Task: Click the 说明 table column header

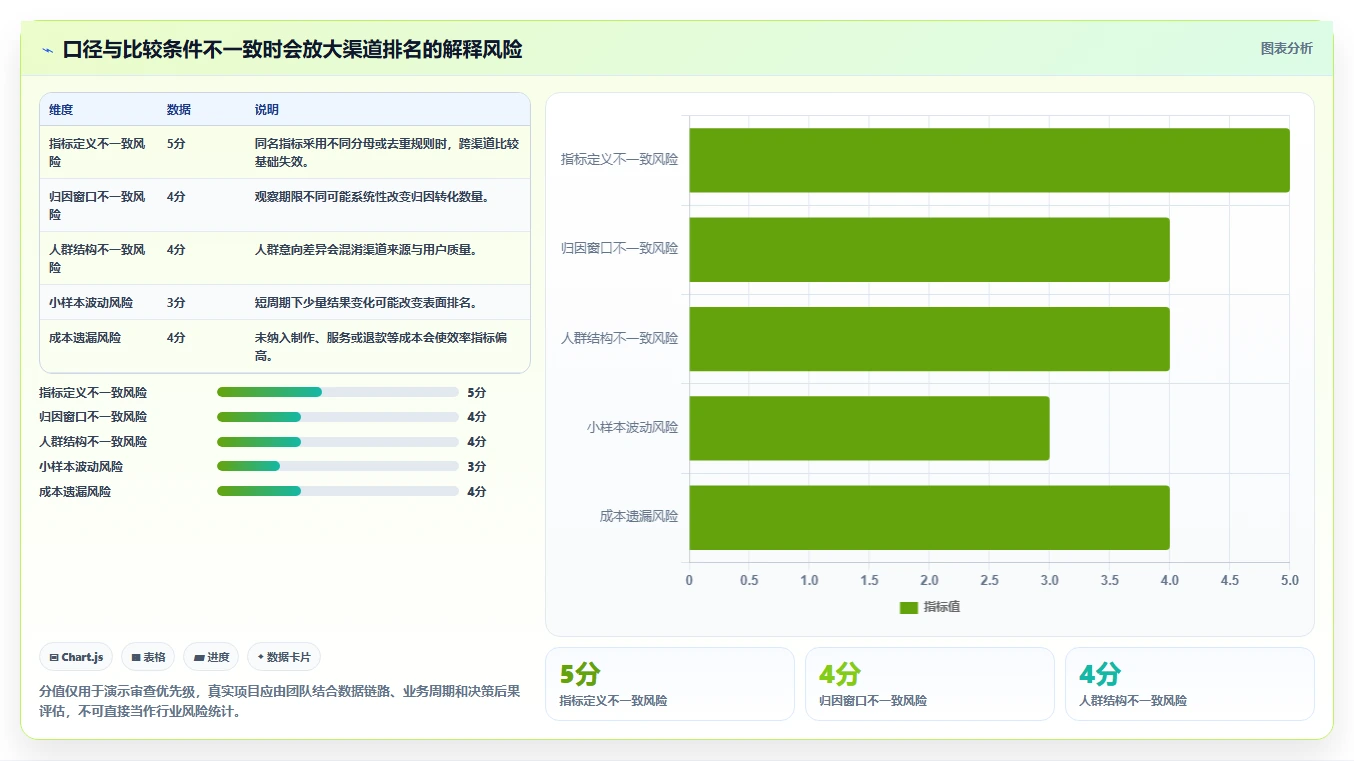Action: (267, 110)
